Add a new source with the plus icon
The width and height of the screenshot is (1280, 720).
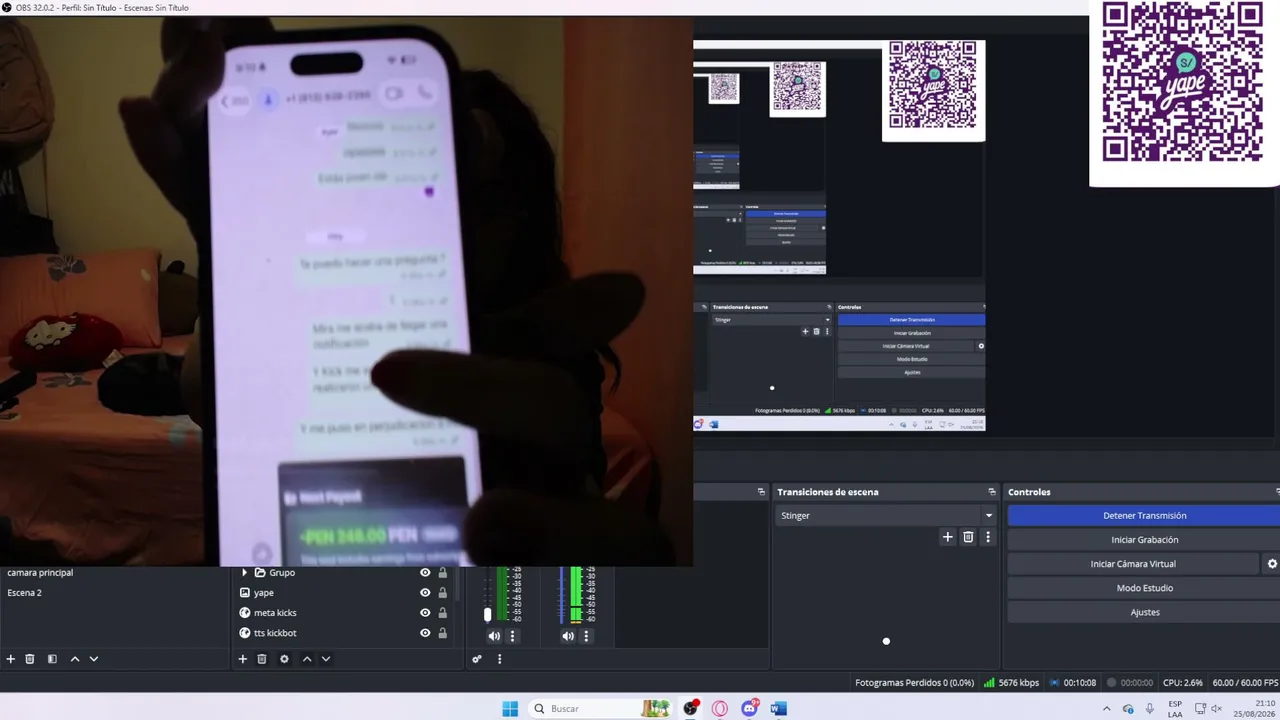242,659
